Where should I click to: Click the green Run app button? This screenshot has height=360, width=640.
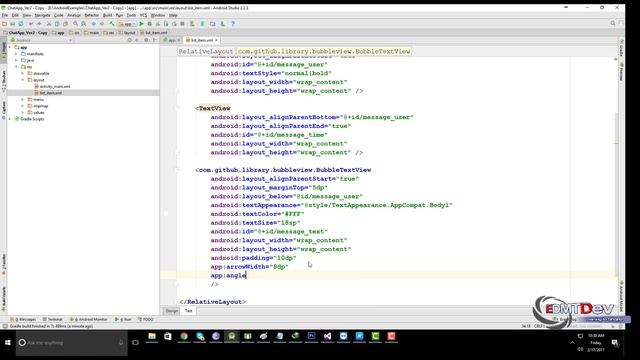141,24
